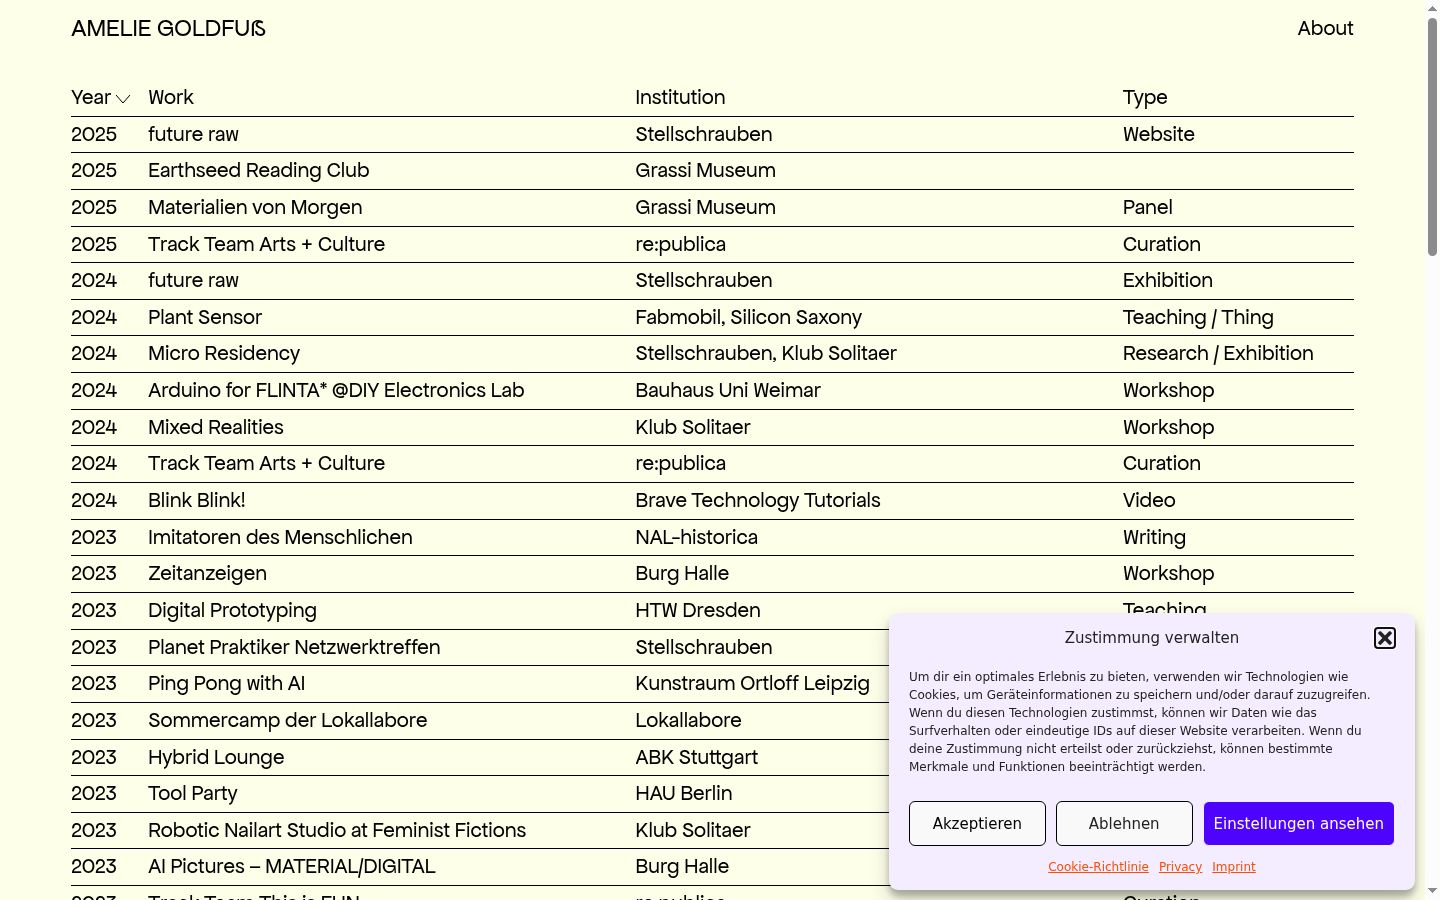Click the 'Video' type cell
This screenshot has height=900, width=1440.
(x=1149, y=501)
